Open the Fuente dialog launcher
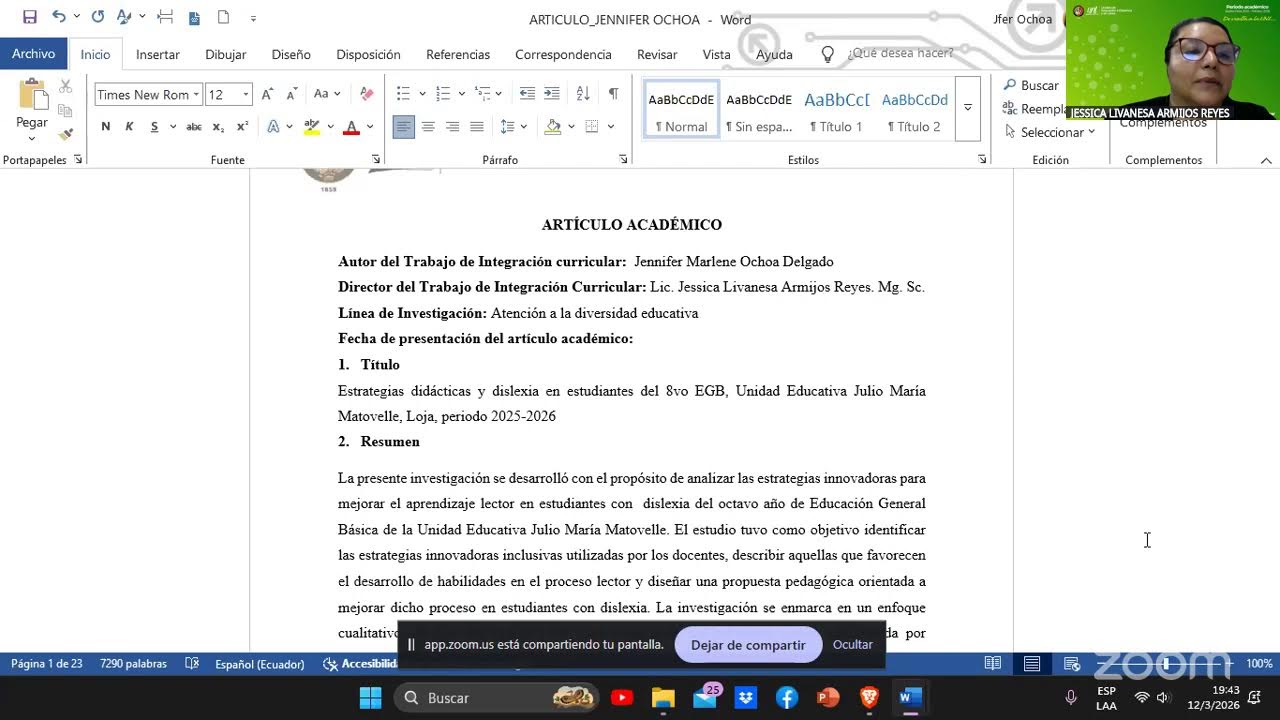The width and height of the screenshot is (1280, 720). click(x=376, y=160)
